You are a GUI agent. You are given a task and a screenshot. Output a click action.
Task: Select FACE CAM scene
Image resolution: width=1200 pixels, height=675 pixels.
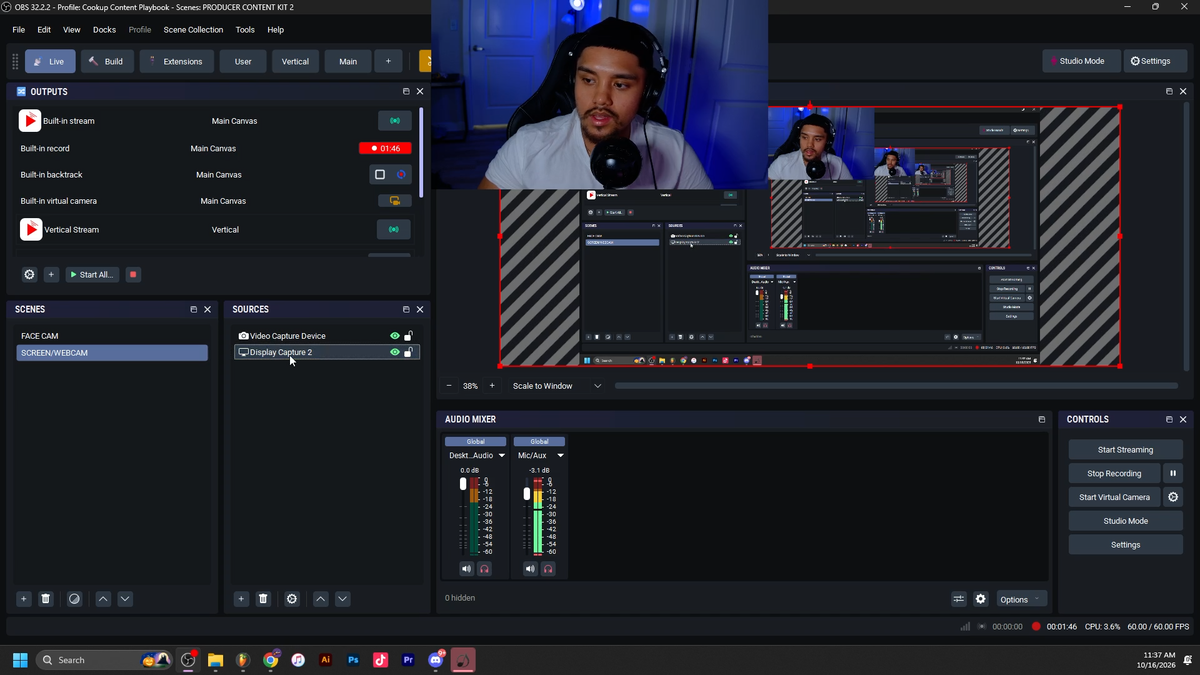(x=112, y=336)
